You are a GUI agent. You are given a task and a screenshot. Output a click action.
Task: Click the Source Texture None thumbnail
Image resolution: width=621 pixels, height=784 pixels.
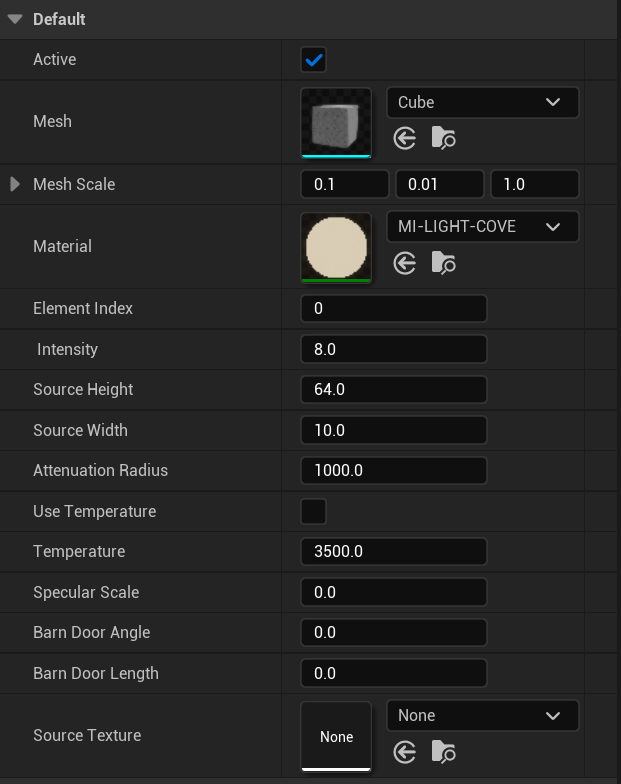(x=336, y=736)
